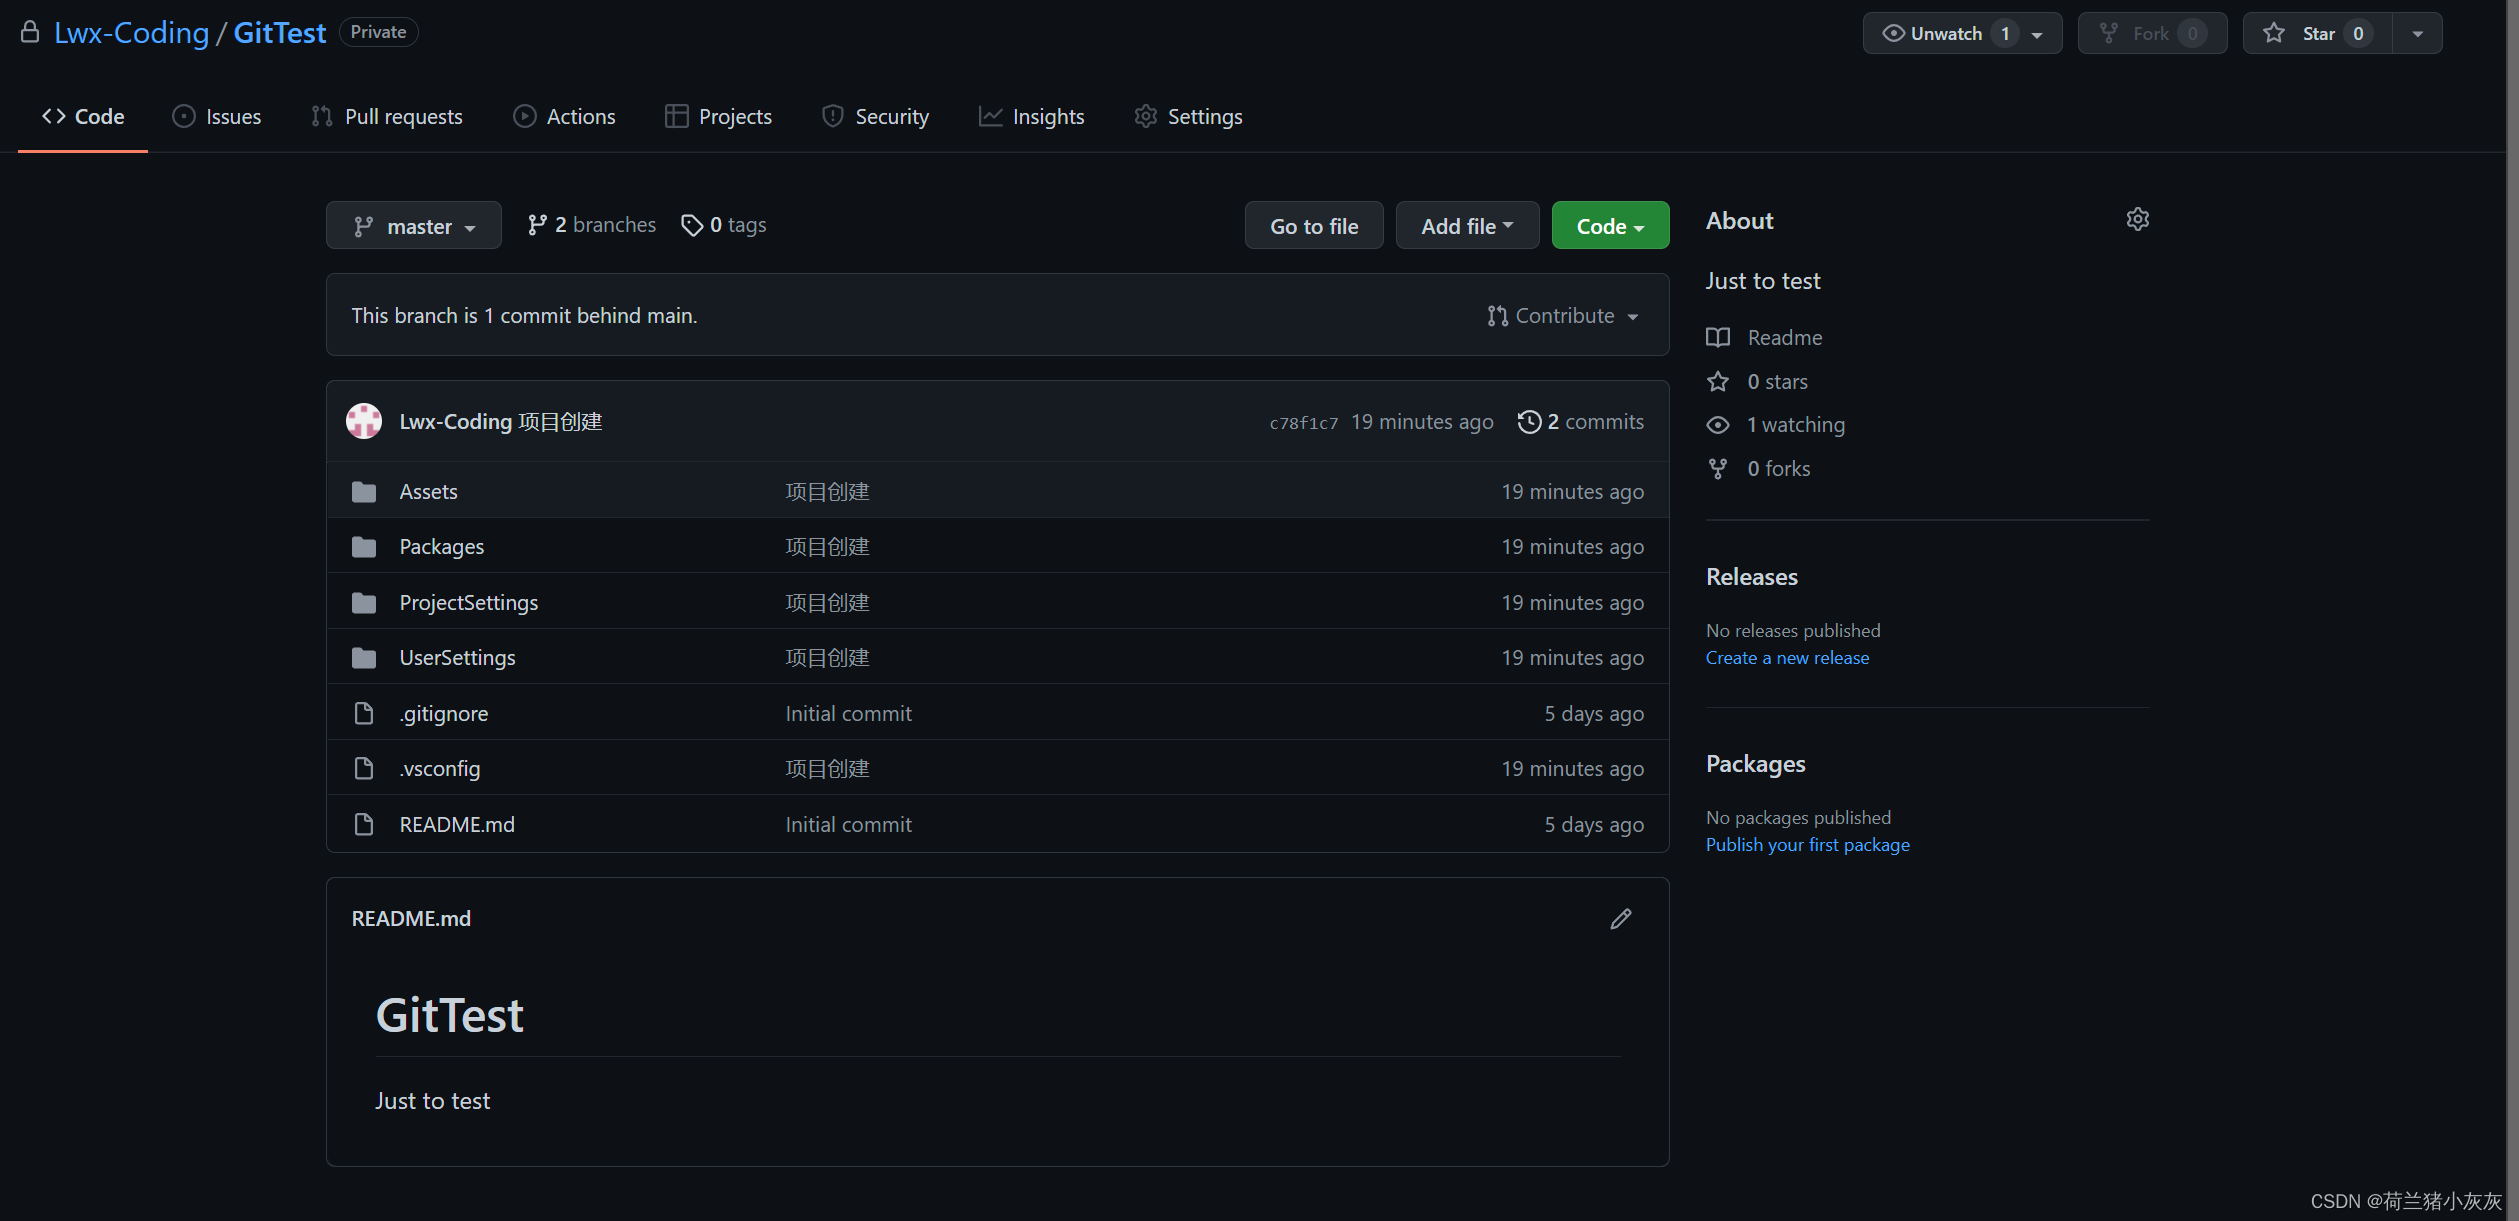The width and height of the screenshot is (2519, 1221).
Task: Click the README.md file icon in list
Action: [364, 824]
